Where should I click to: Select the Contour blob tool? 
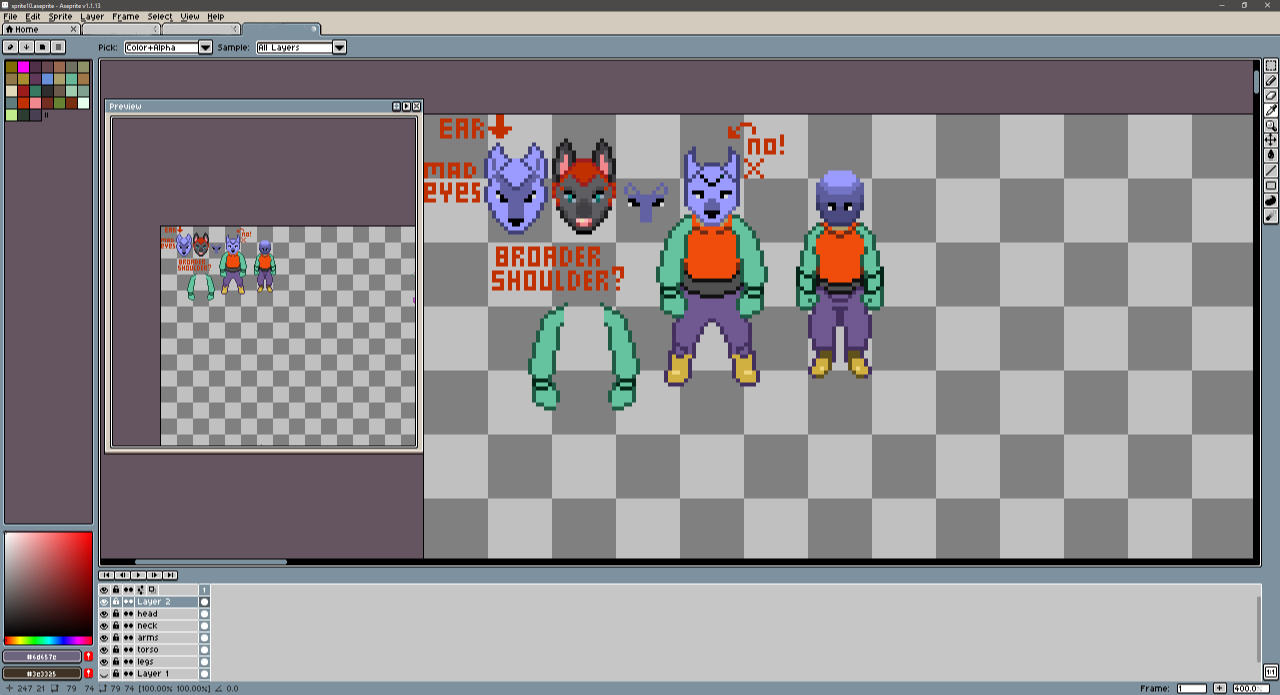(x=1271, y=201)
